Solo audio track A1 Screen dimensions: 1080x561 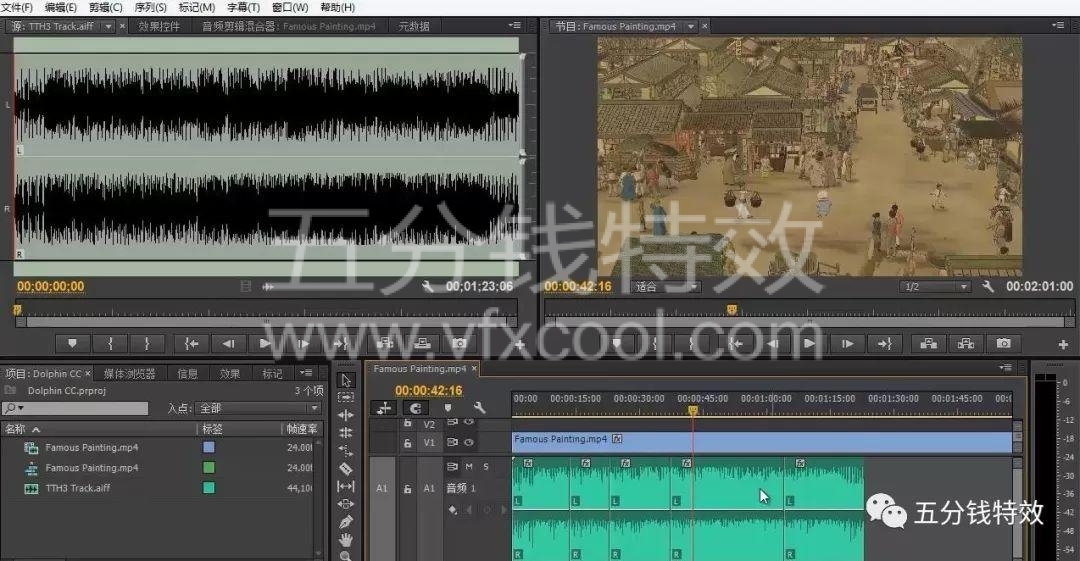point(486,467)
